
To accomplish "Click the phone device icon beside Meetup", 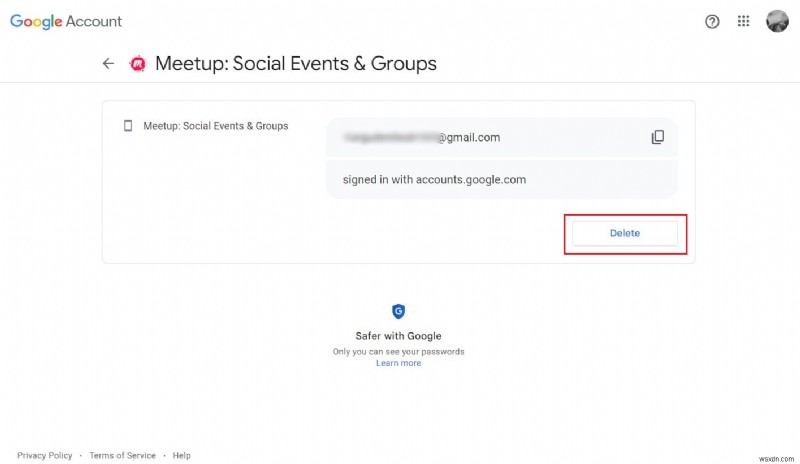I will pyautogui.click(x=128, y=126).
